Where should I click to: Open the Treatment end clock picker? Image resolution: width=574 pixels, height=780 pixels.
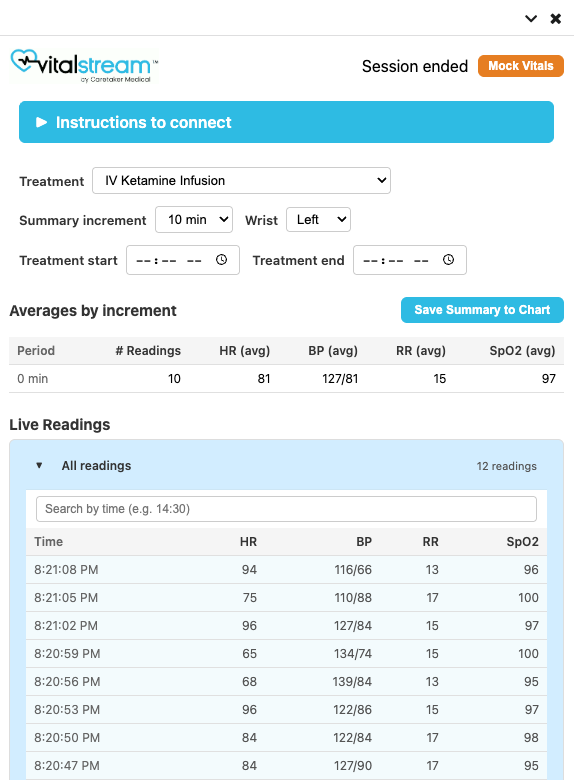(x=448, y=260)
